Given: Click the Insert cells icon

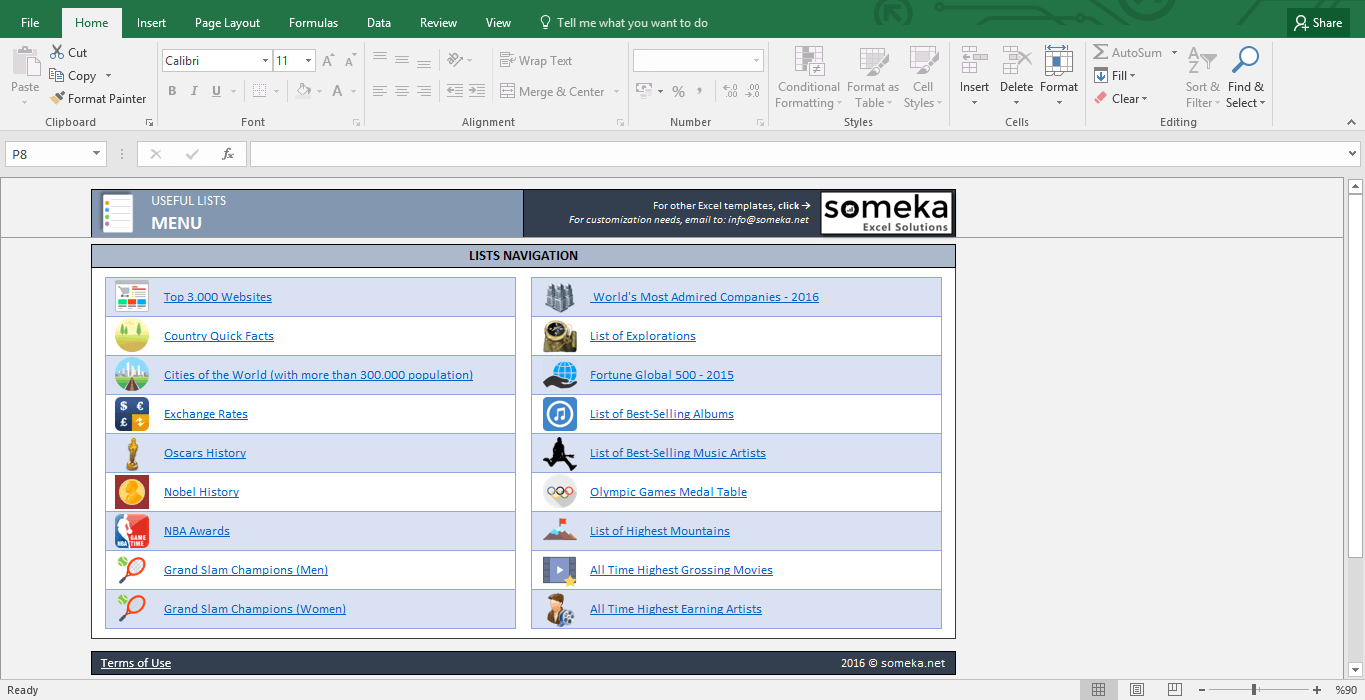Looking at the screenshot, I should coord(974,61).
